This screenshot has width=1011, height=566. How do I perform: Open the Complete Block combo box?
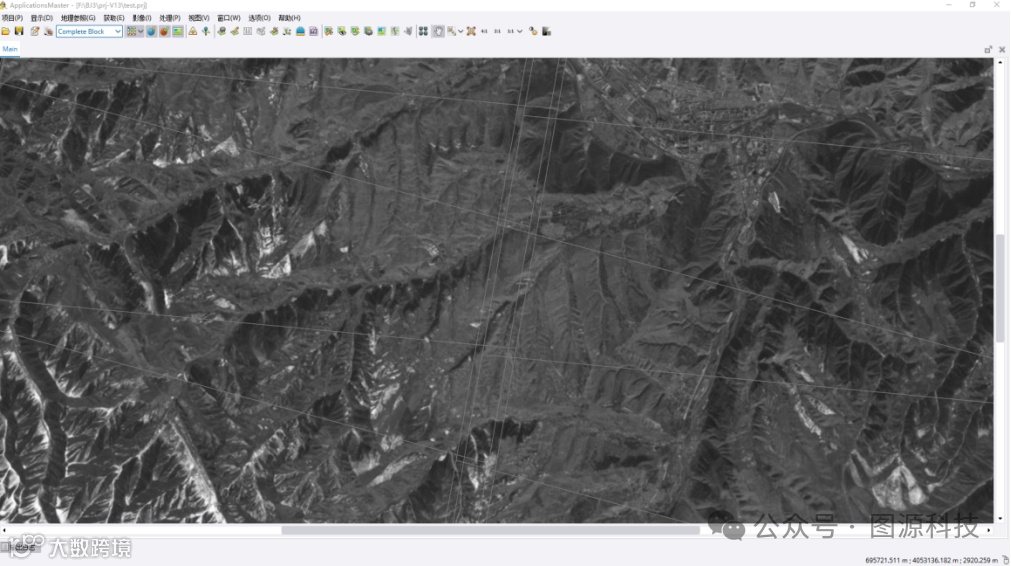89,31
